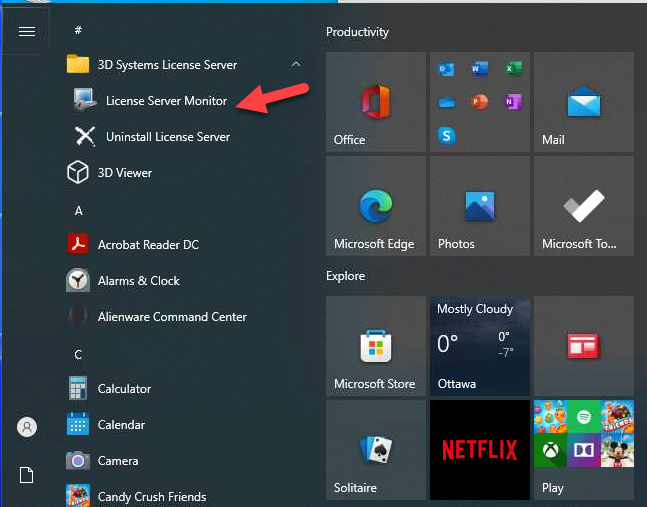
Task: Click the Camera icon
Action: tap(78, 460)
